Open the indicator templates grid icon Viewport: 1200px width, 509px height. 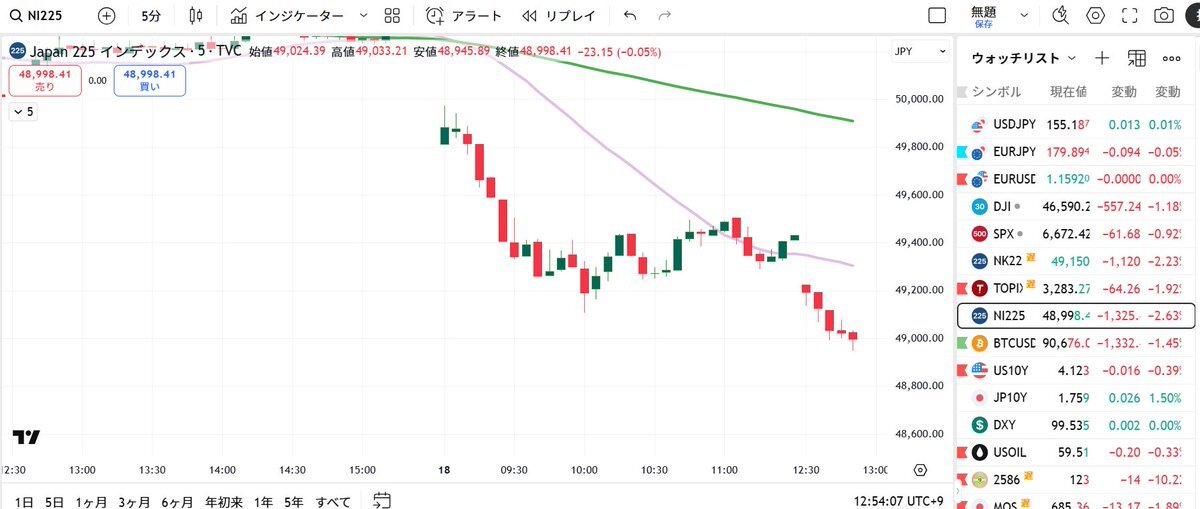pyautogui.click(x=392, y=16)
